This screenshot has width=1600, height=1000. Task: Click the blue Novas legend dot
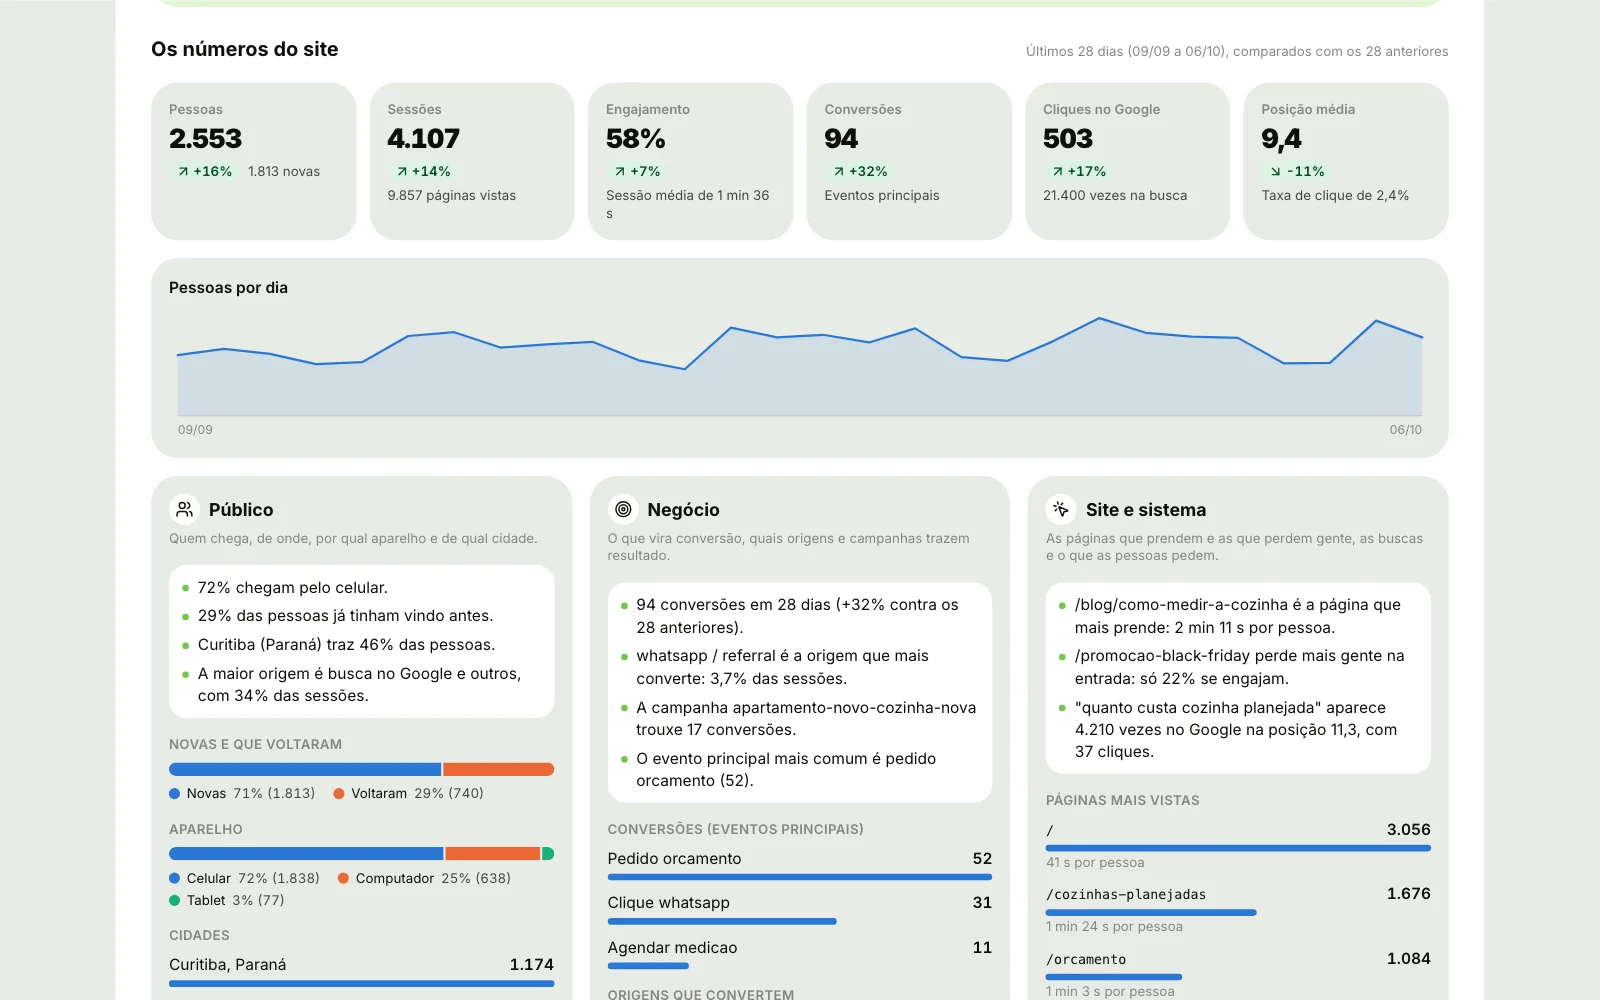175,794
